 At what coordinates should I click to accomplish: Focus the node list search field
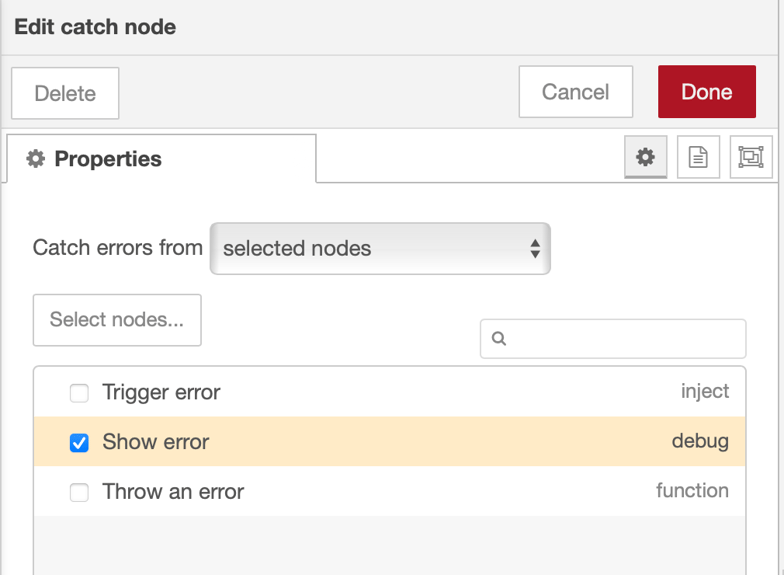pos(613,339)
